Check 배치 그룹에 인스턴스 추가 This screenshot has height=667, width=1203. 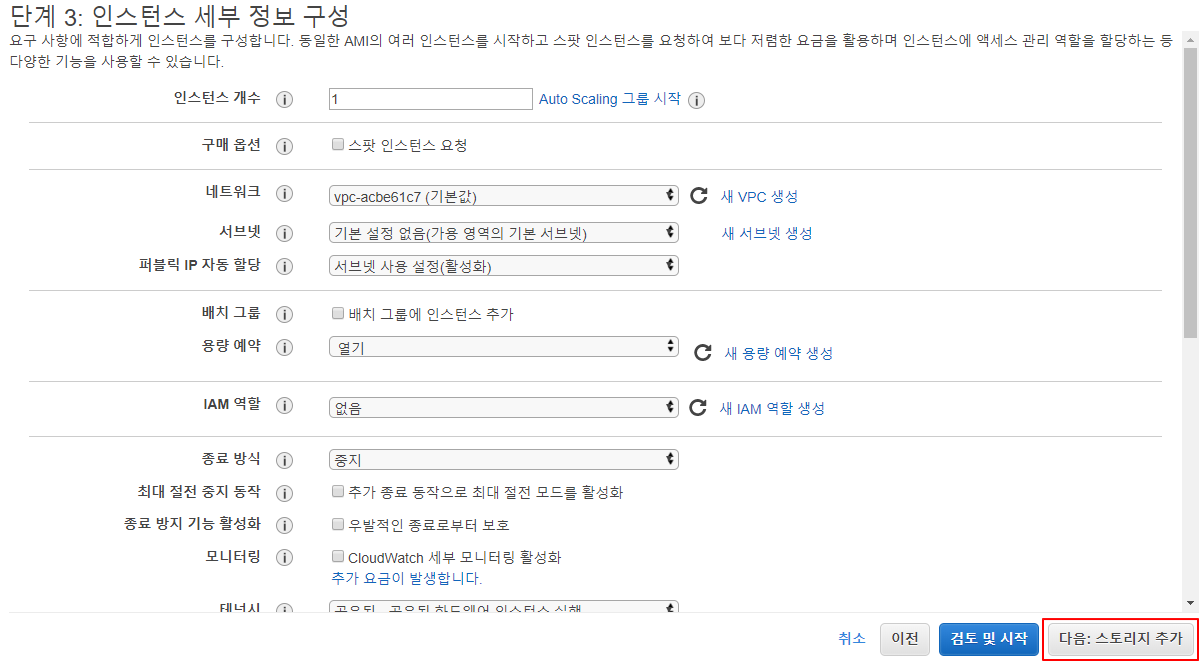[338, 313]
